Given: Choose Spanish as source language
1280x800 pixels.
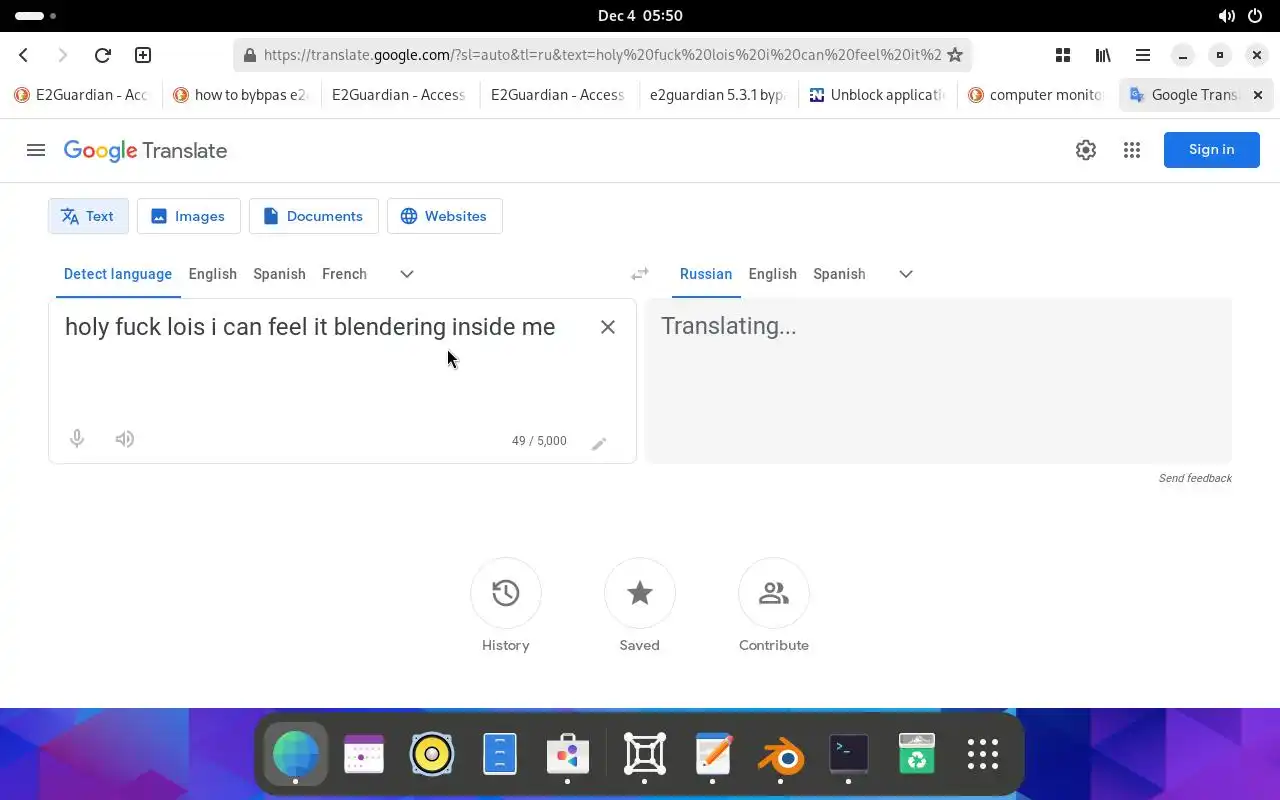Looking at the screenshot, I should pos(279,274).
